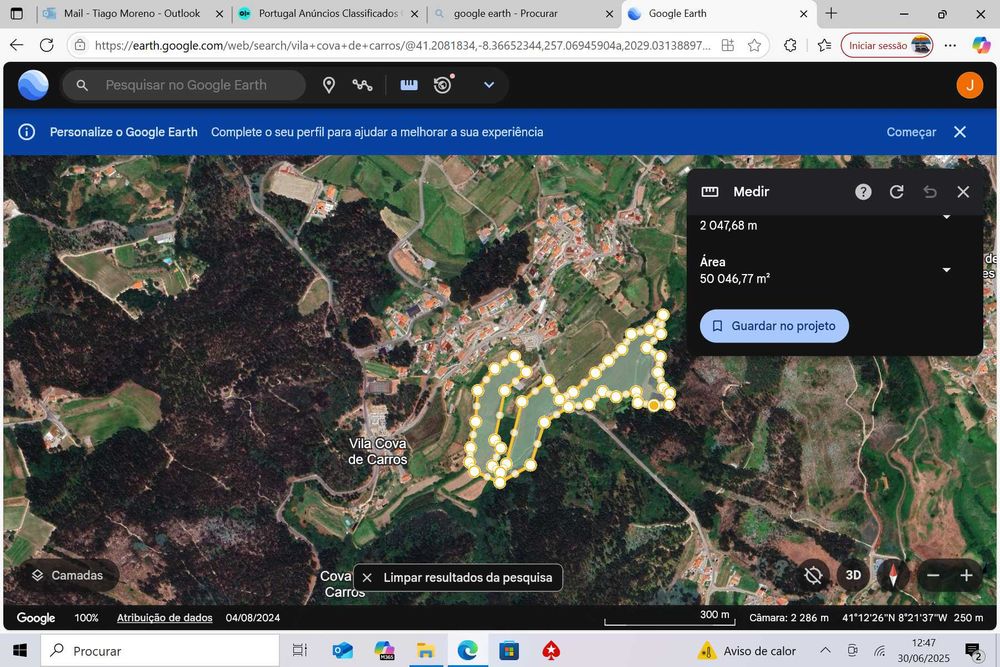Click the Aviso de calor weather widget
The width and height of the screenshot is (1000, 667).
click(x=747, y=650)
